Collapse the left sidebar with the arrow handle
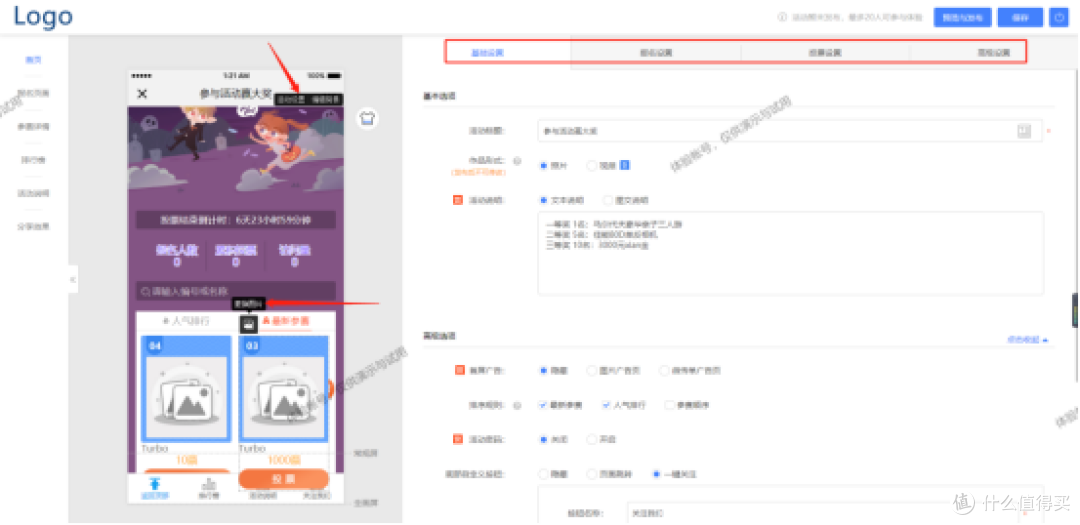Viewport: 1080px width, 525px height. pos(73,279)
